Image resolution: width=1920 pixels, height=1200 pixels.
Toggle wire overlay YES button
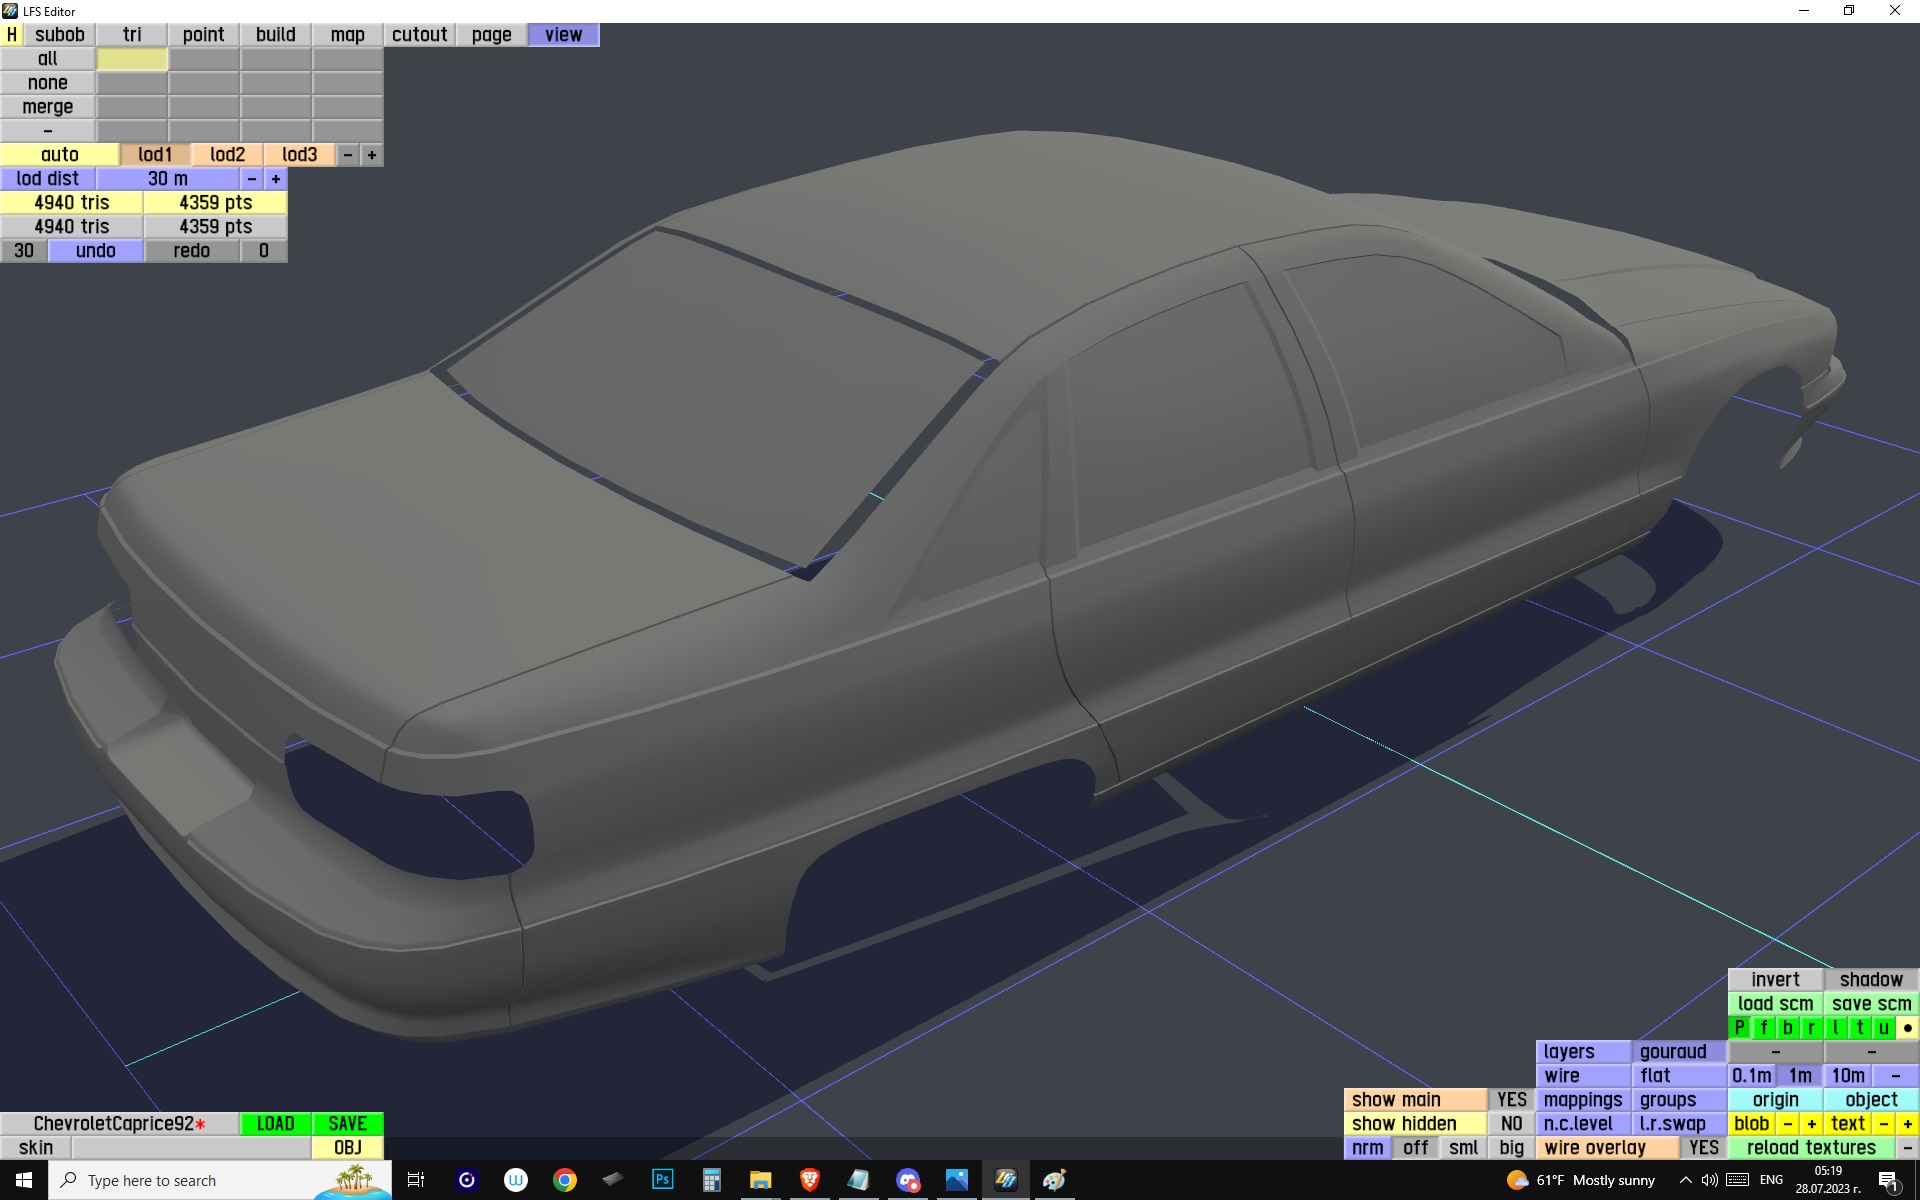[x=1703, y=1148]
